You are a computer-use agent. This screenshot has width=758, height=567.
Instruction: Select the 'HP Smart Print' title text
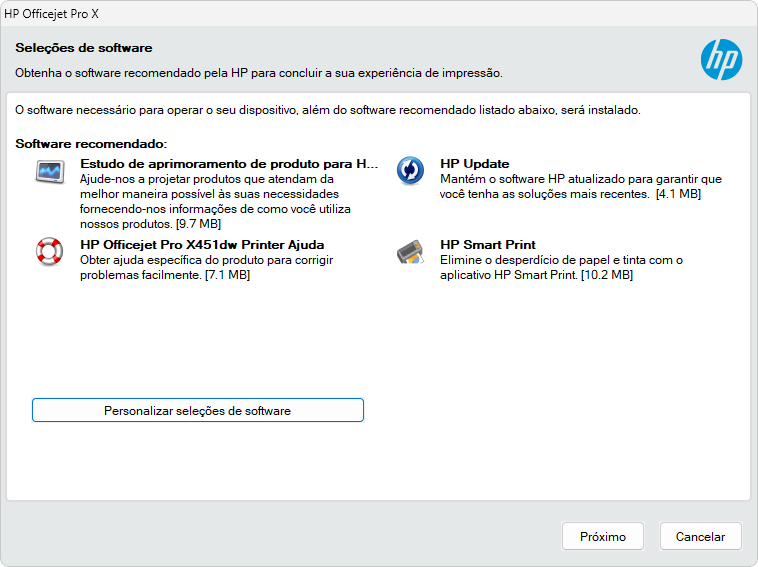pos(487,245)
